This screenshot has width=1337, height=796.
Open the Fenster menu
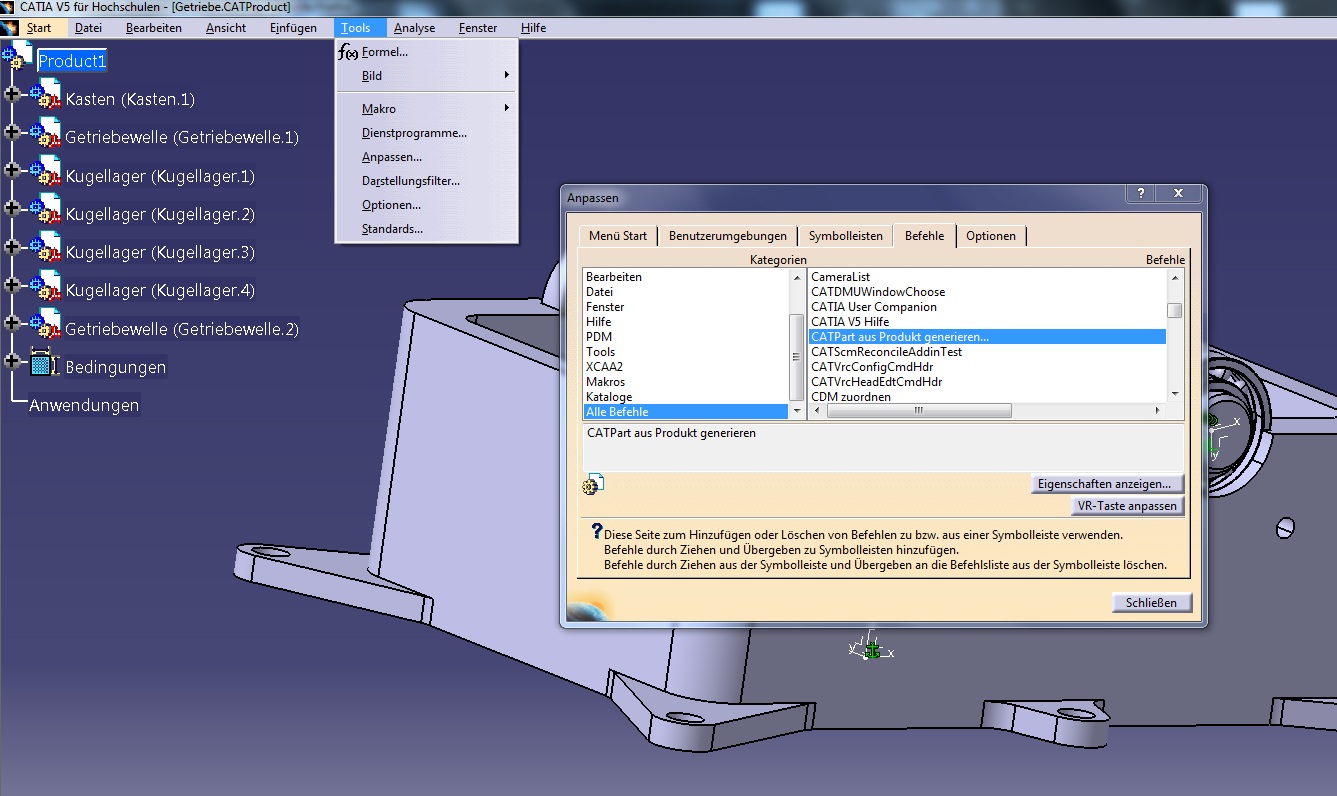click(478, 28)
